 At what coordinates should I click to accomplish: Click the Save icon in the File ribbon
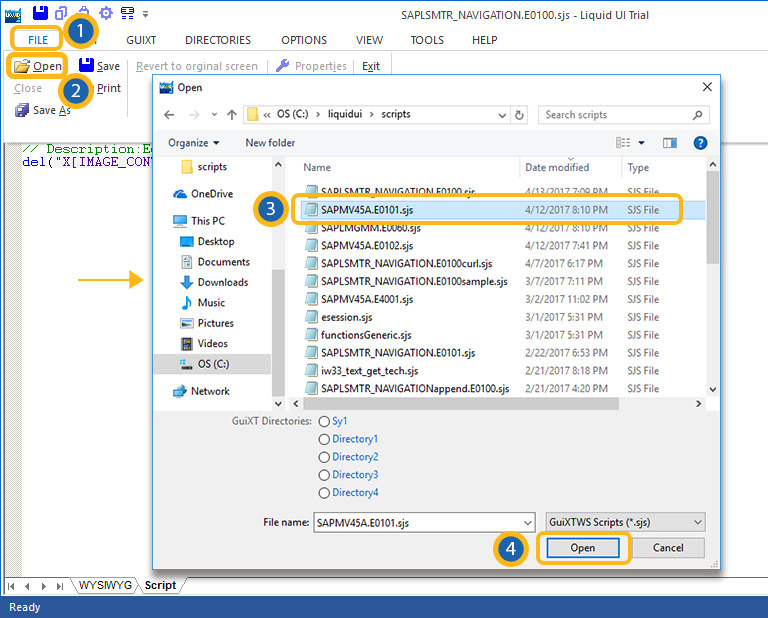[87, 66]
